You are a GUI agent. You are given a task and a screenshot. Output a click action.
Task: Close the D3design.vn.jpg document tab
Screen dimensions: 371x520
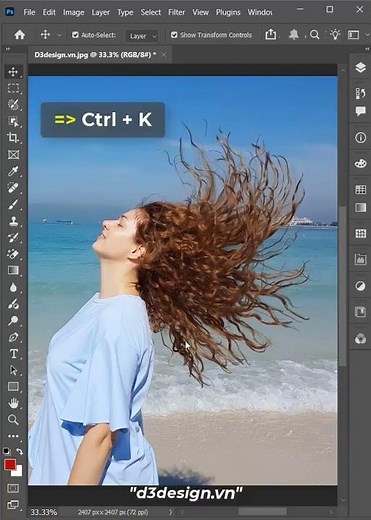(x=164, y=55)
